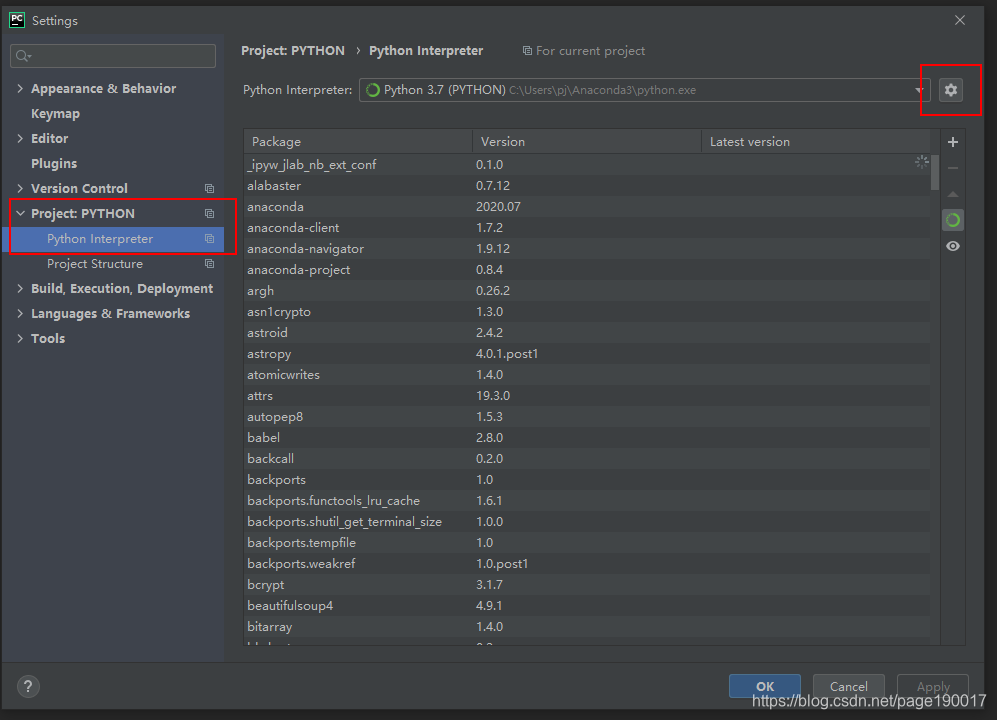Select the beautifulsoup4 package row
997x720 pixels.
586,606
